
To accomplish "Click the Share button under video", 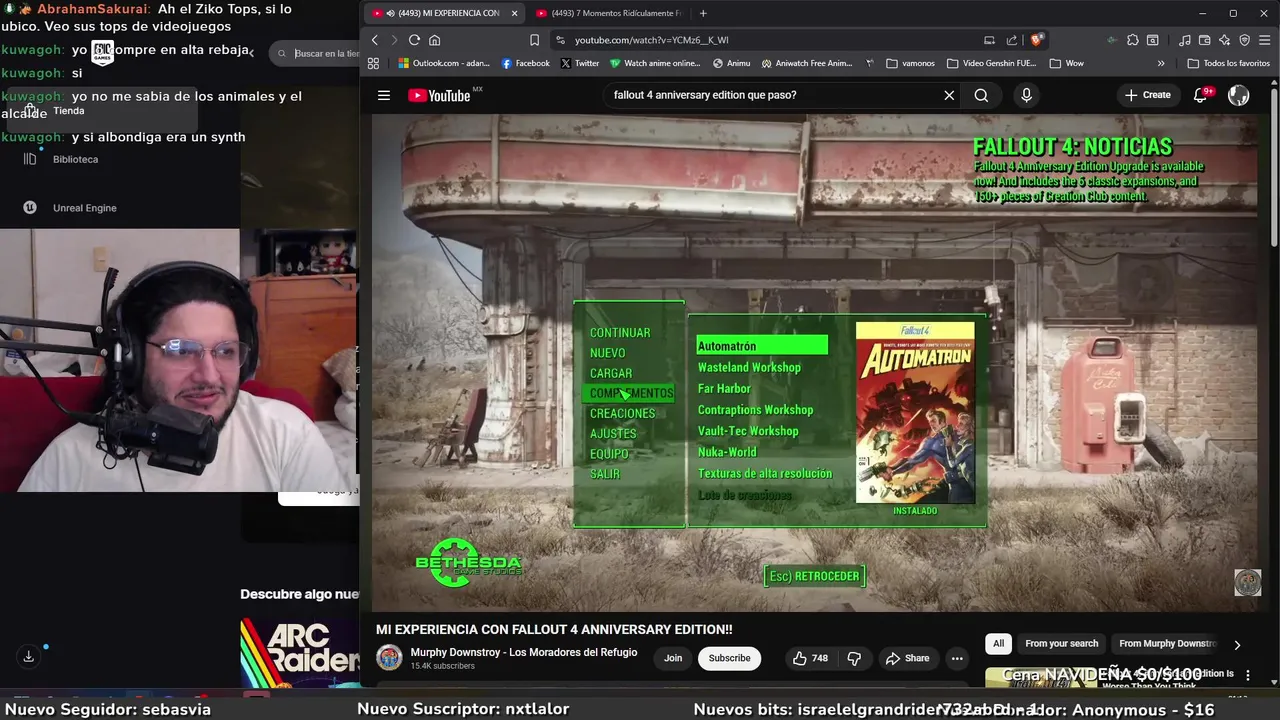I will (x=907, y=658).
